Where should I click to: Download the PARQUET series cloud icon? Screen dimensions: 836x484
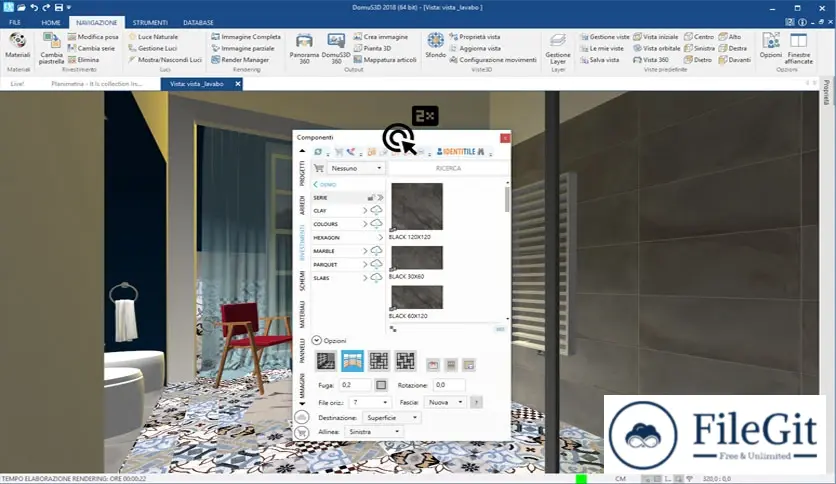[x=376, y=264]
